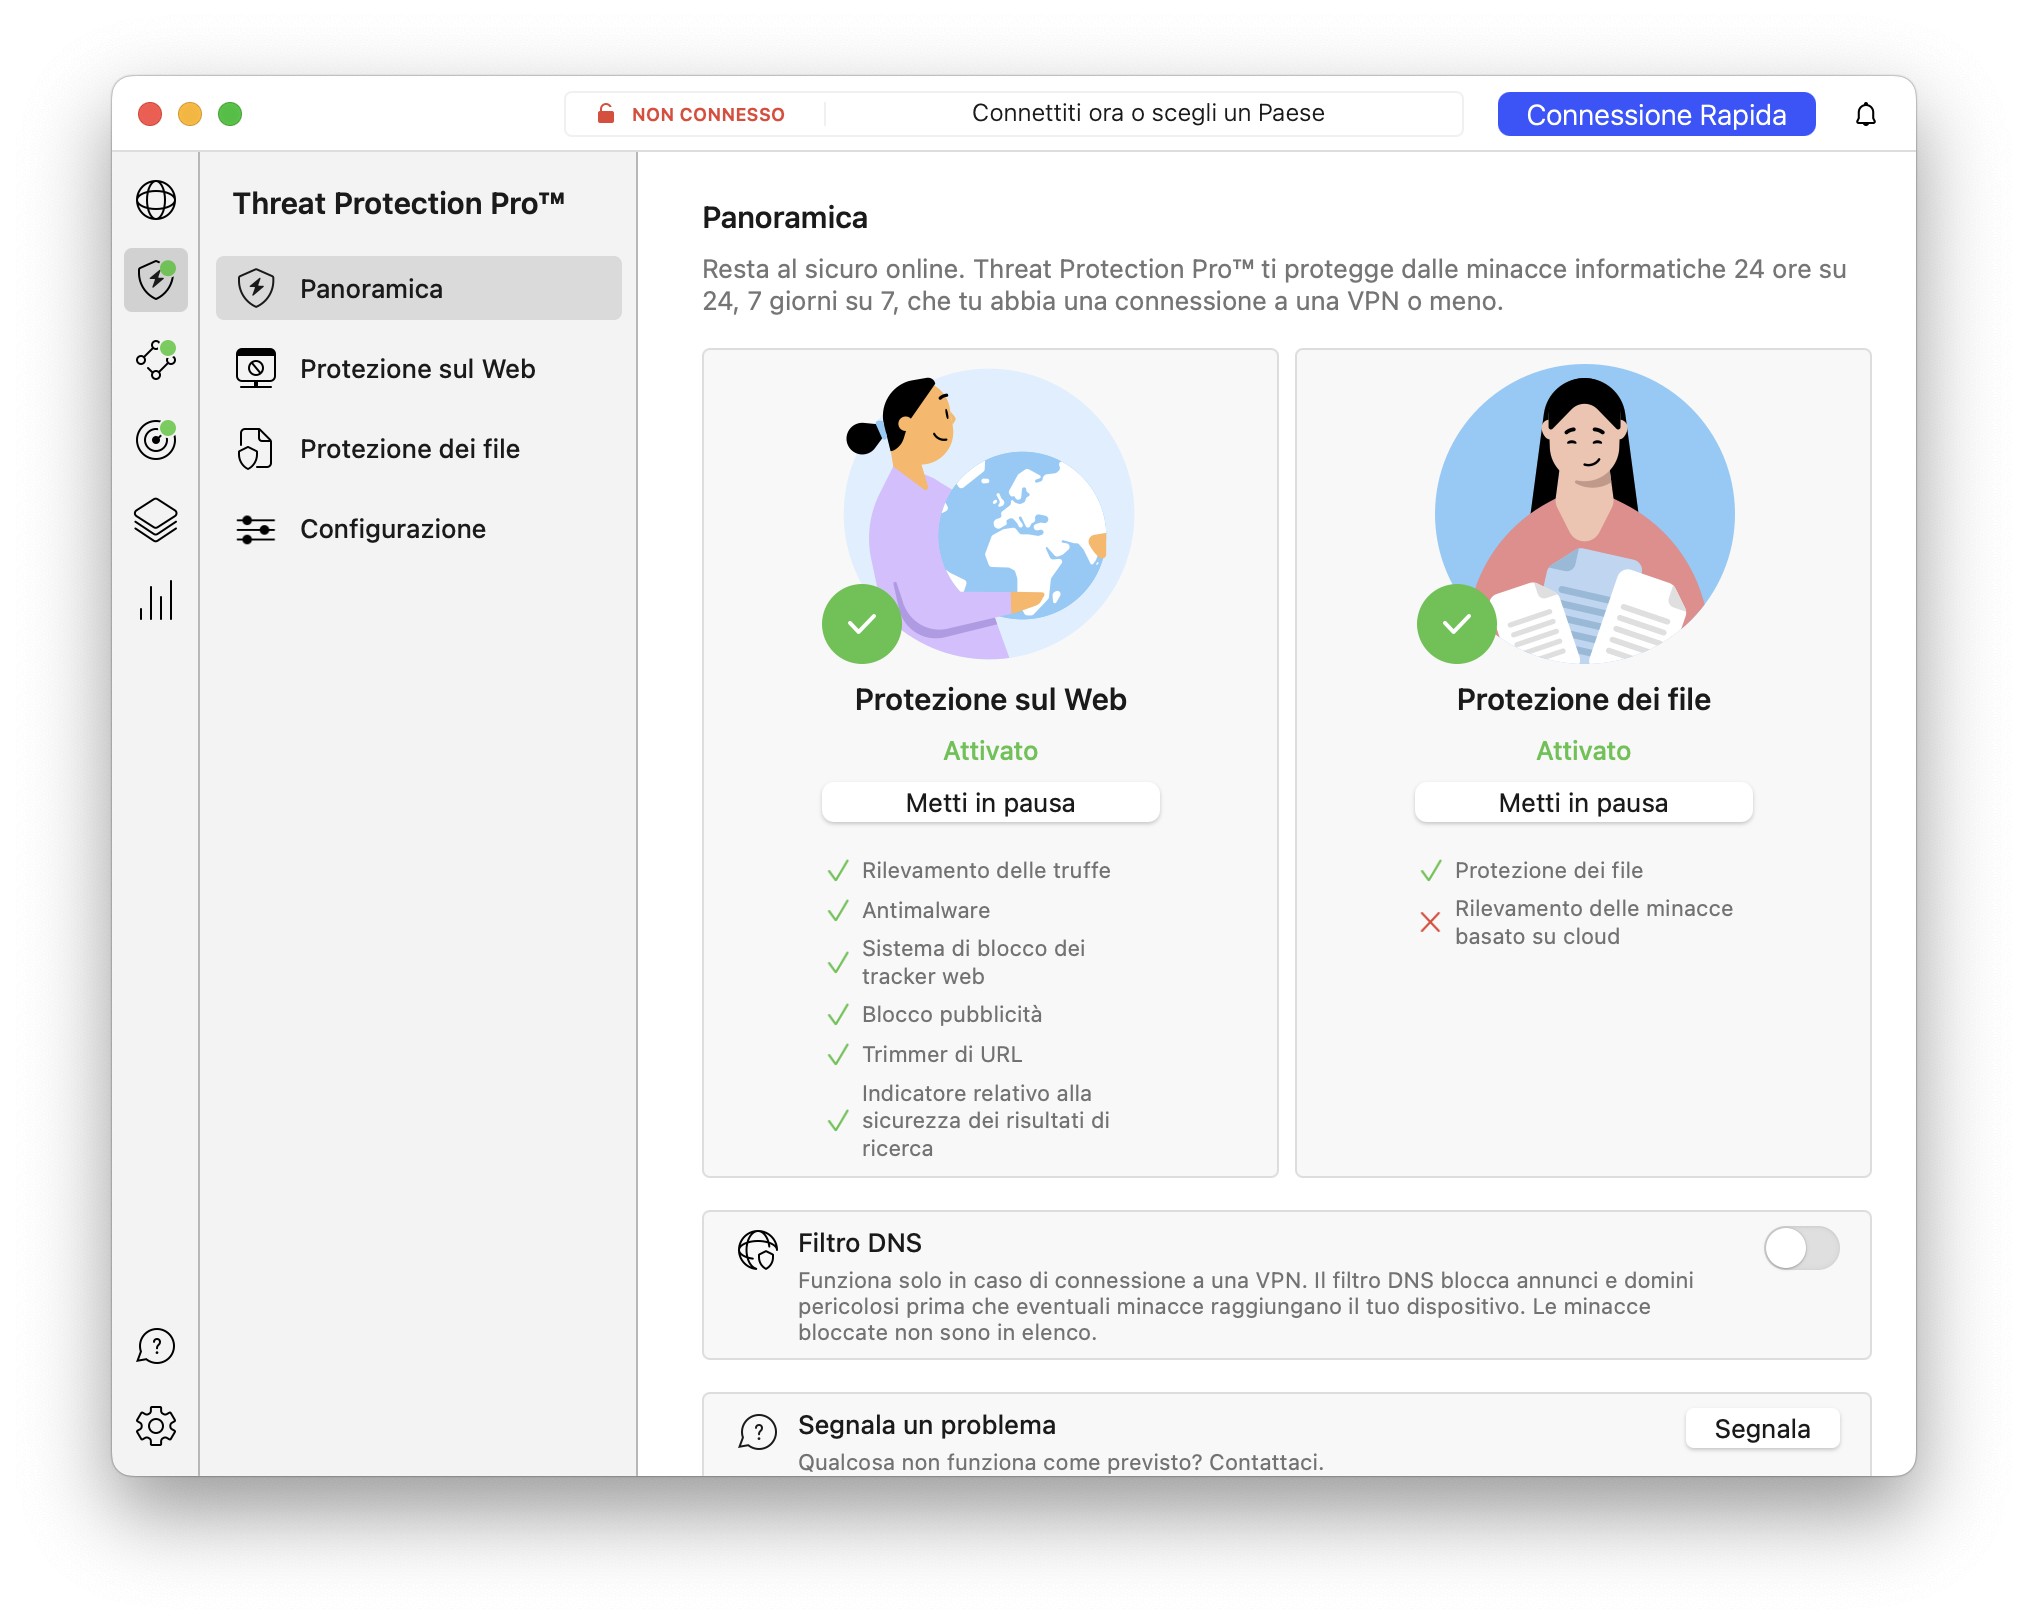Open the activity statistics bar-chart icon

click(156, 600)
